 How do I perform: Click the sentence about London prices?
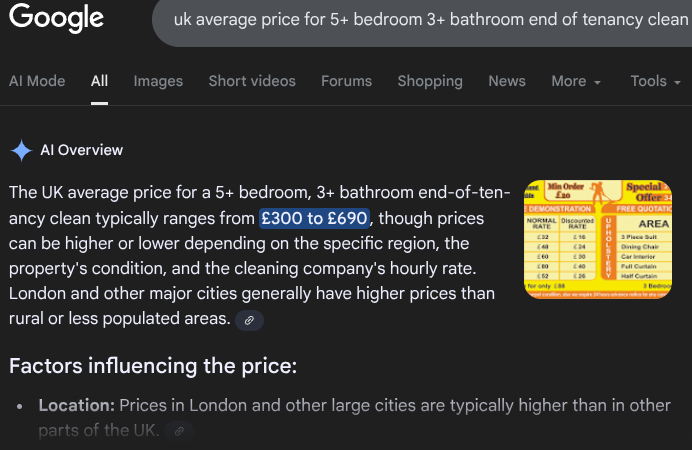250,293
